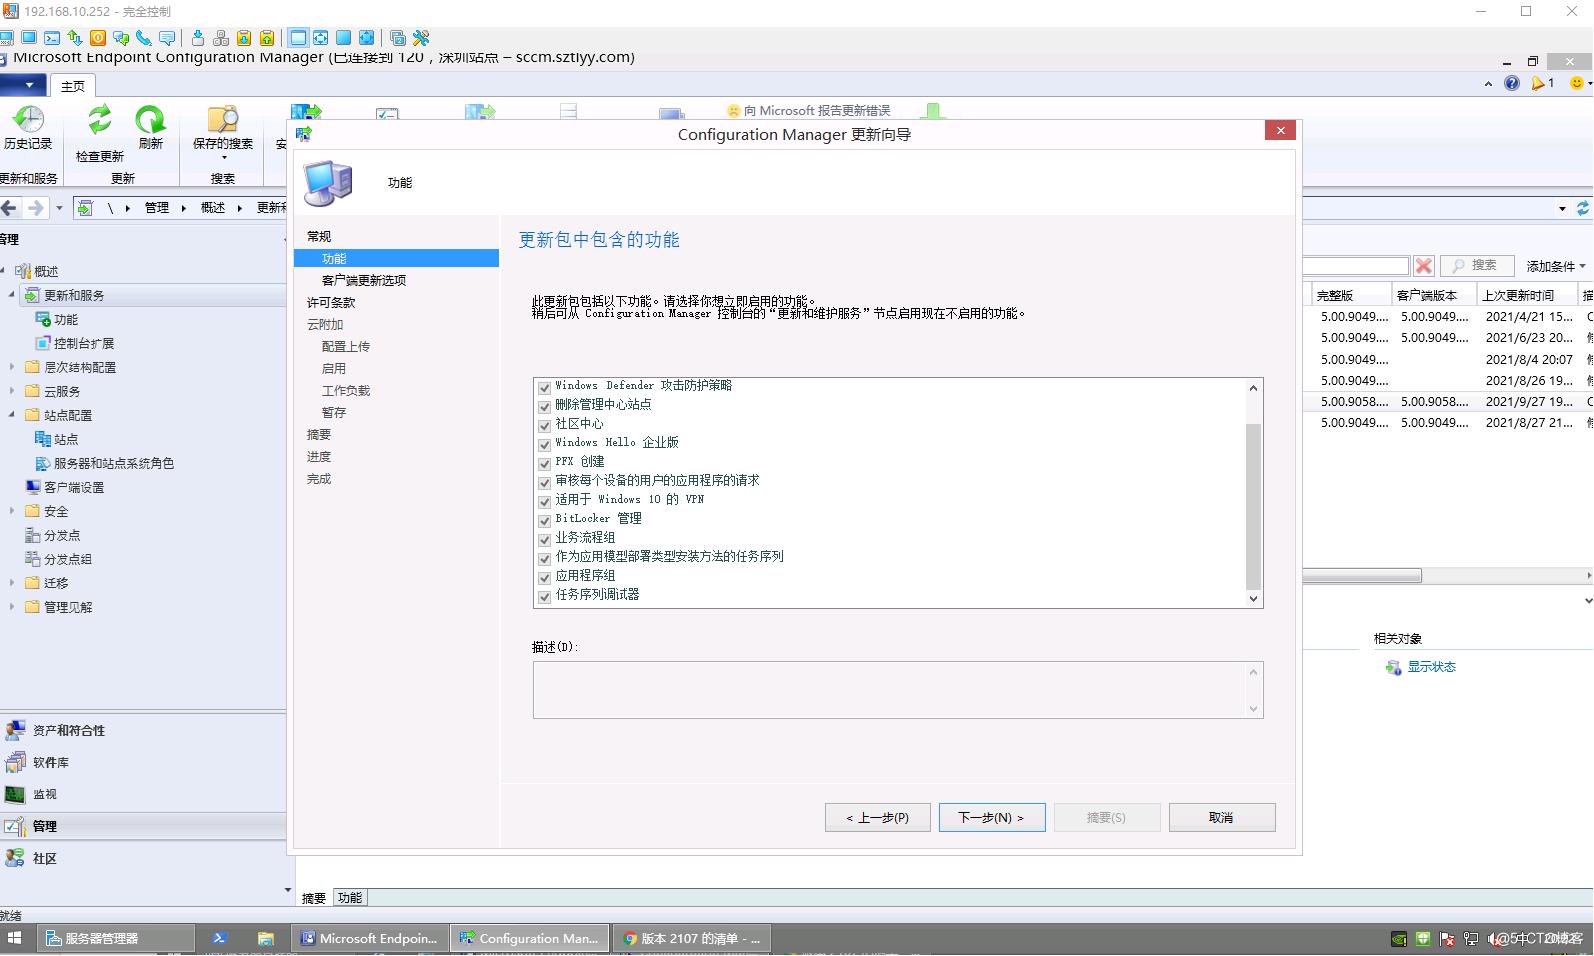Click the navigation Forward arrow
This screenshot has height=956, width=1594.
pos(36,208)
